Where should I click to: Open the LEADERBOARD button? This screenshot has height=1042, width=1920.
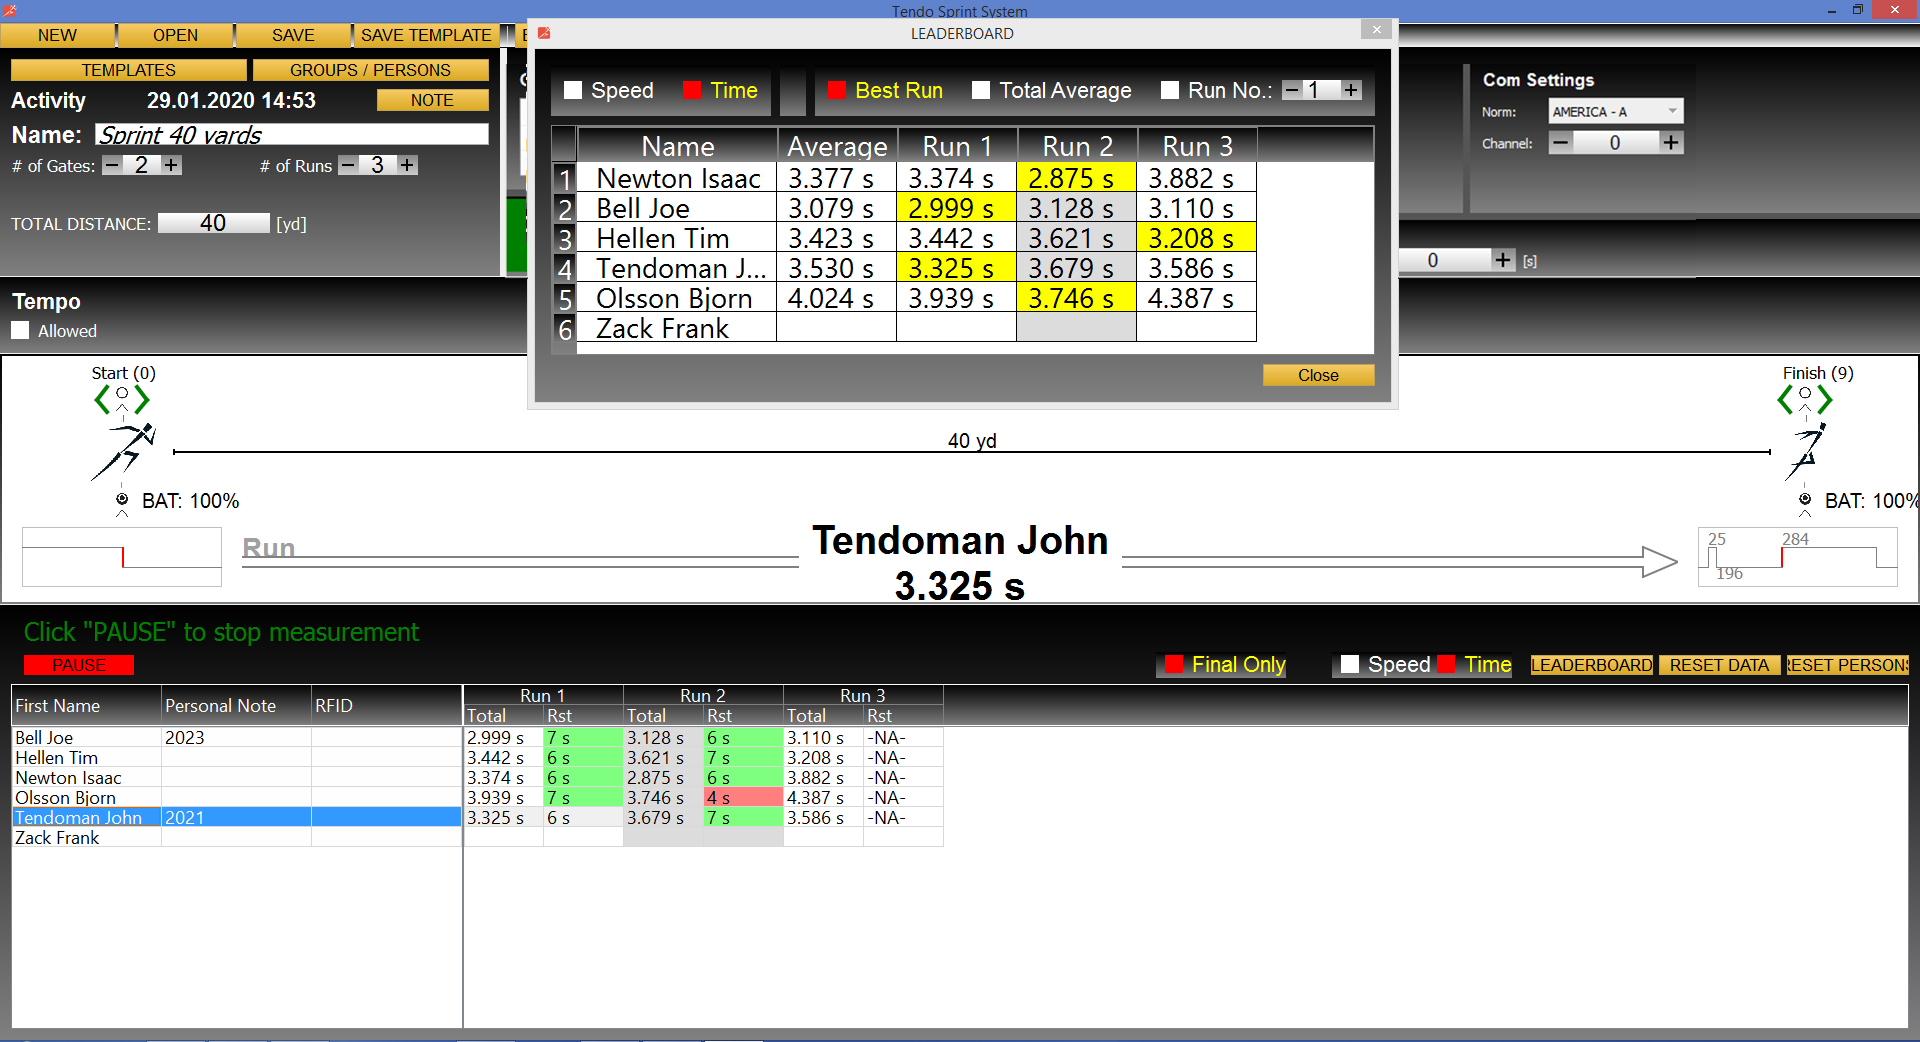coord(1591,665)
